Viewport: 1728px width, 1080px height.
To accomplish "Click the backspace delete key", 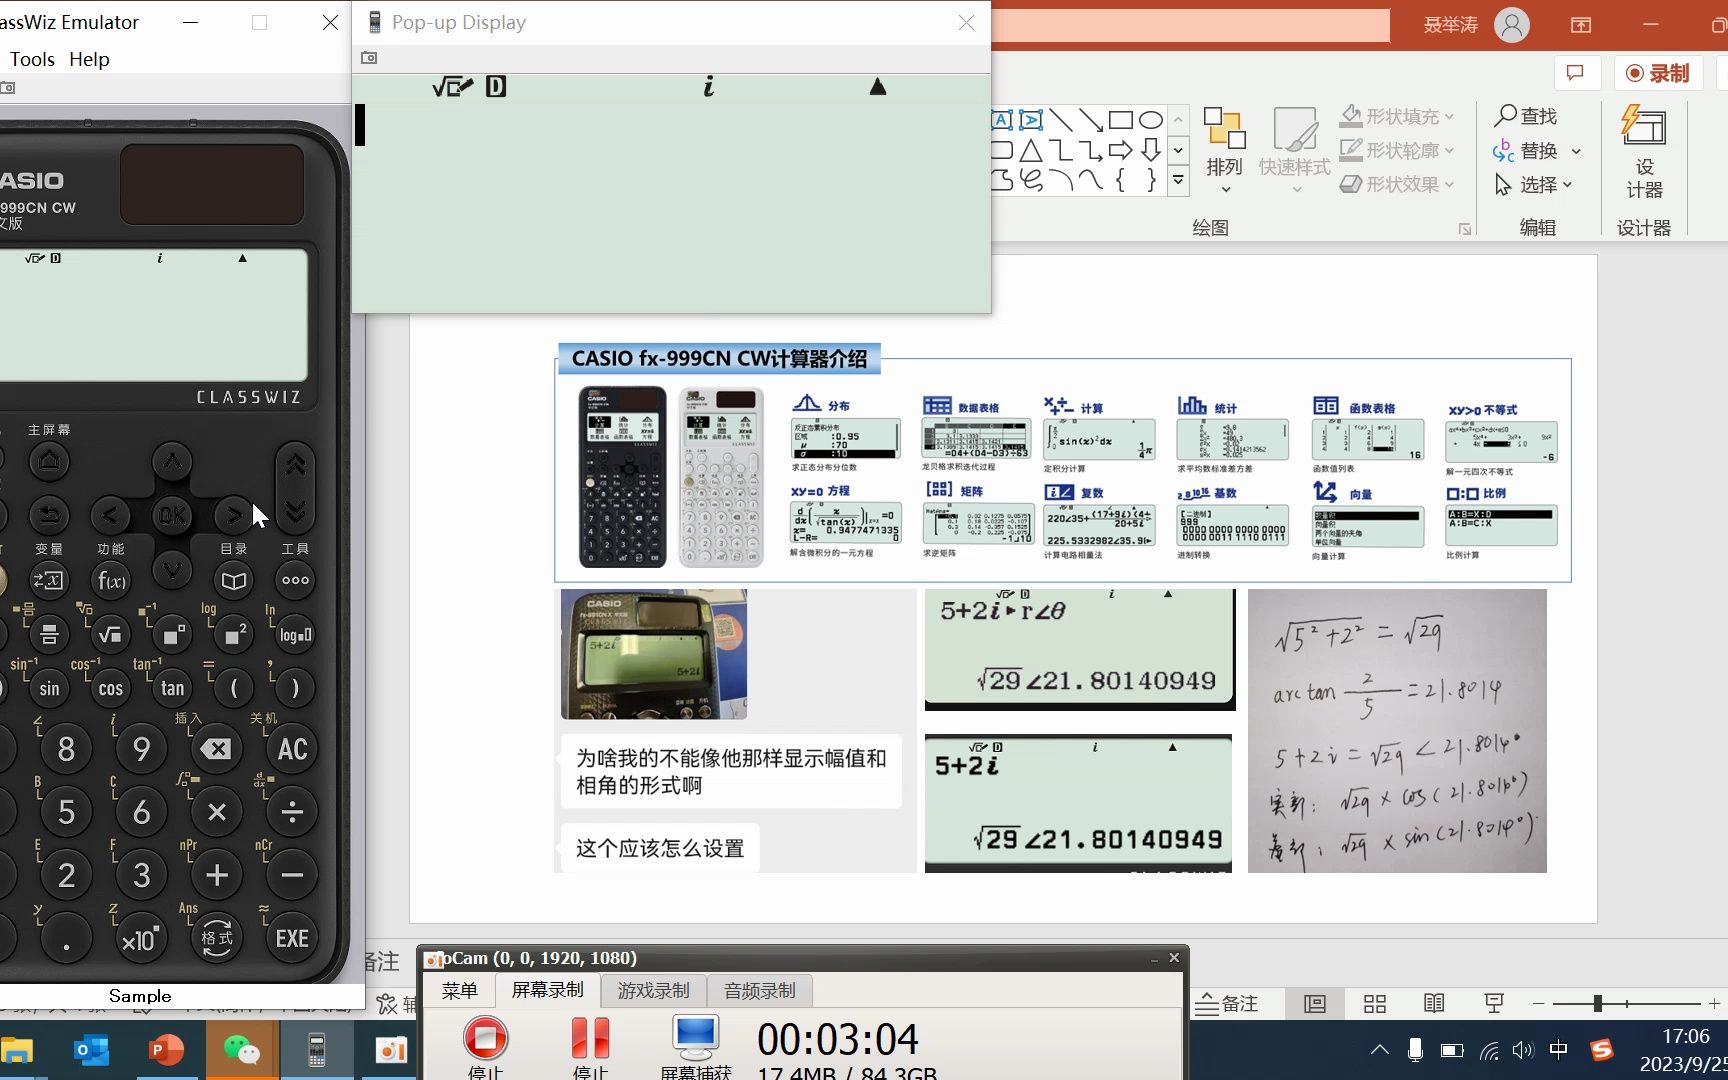I will point(216,749).
